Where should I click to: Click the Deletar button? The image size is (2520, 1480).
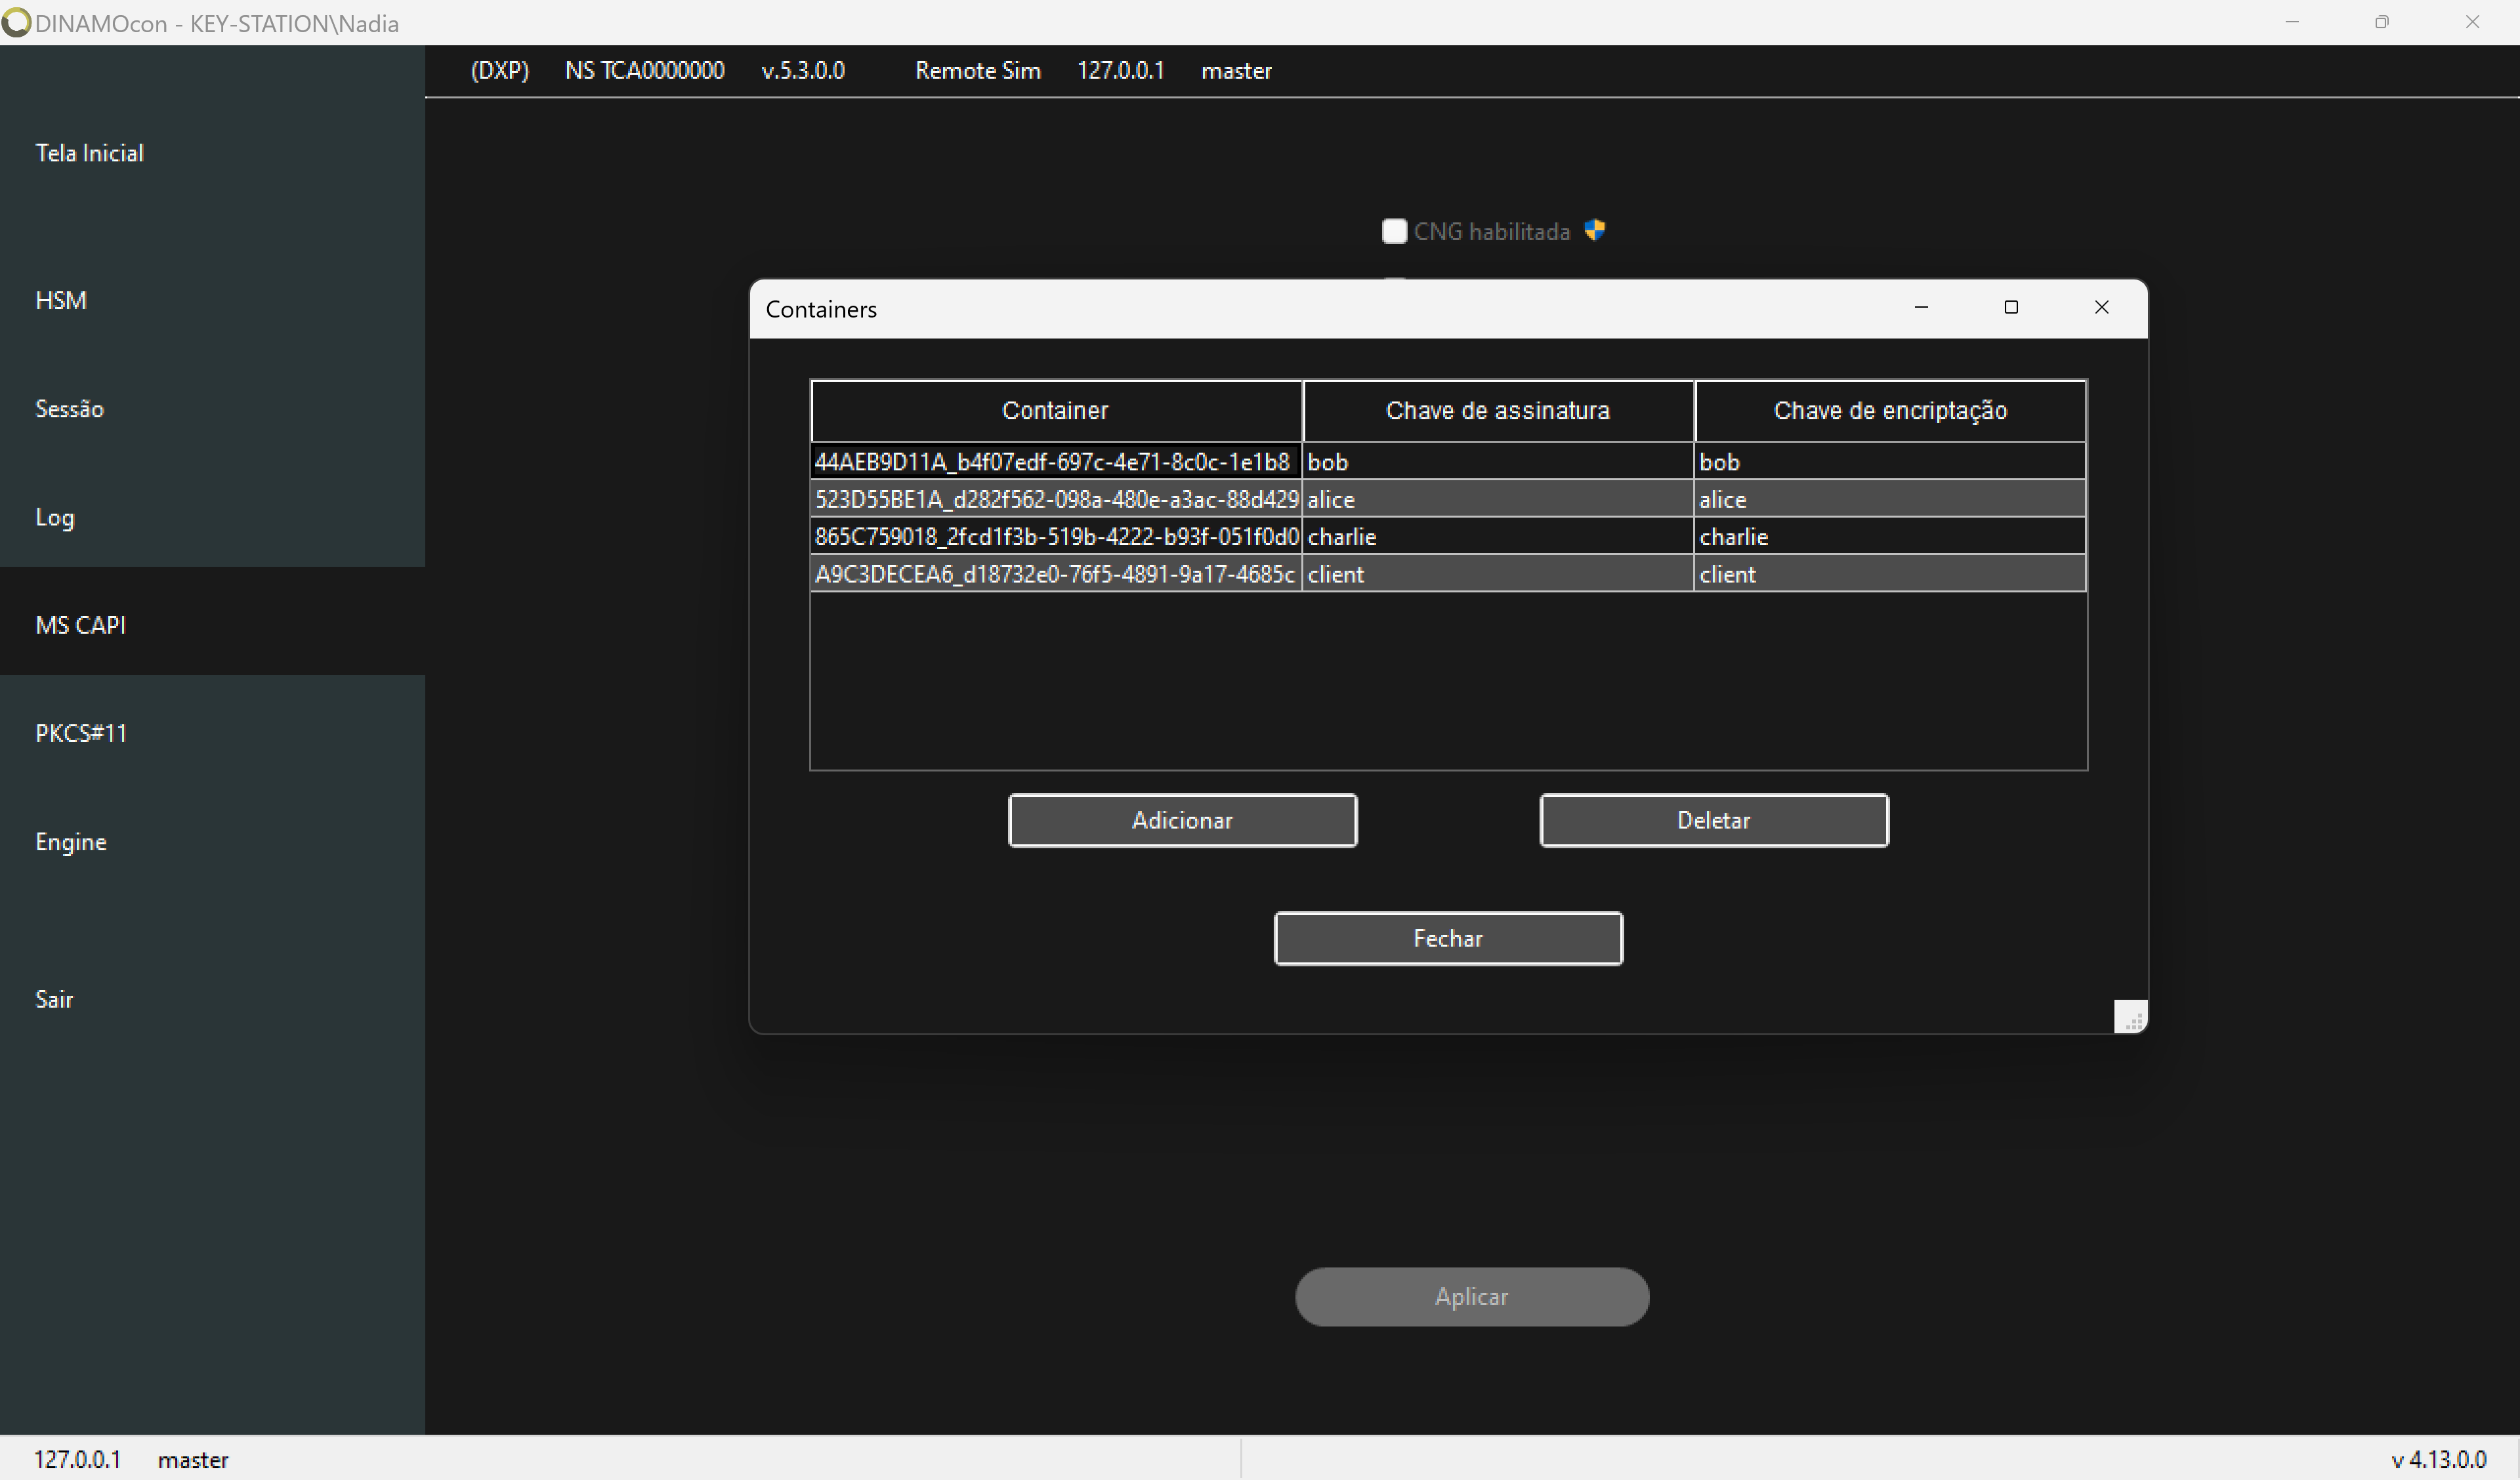[1713, 820]
